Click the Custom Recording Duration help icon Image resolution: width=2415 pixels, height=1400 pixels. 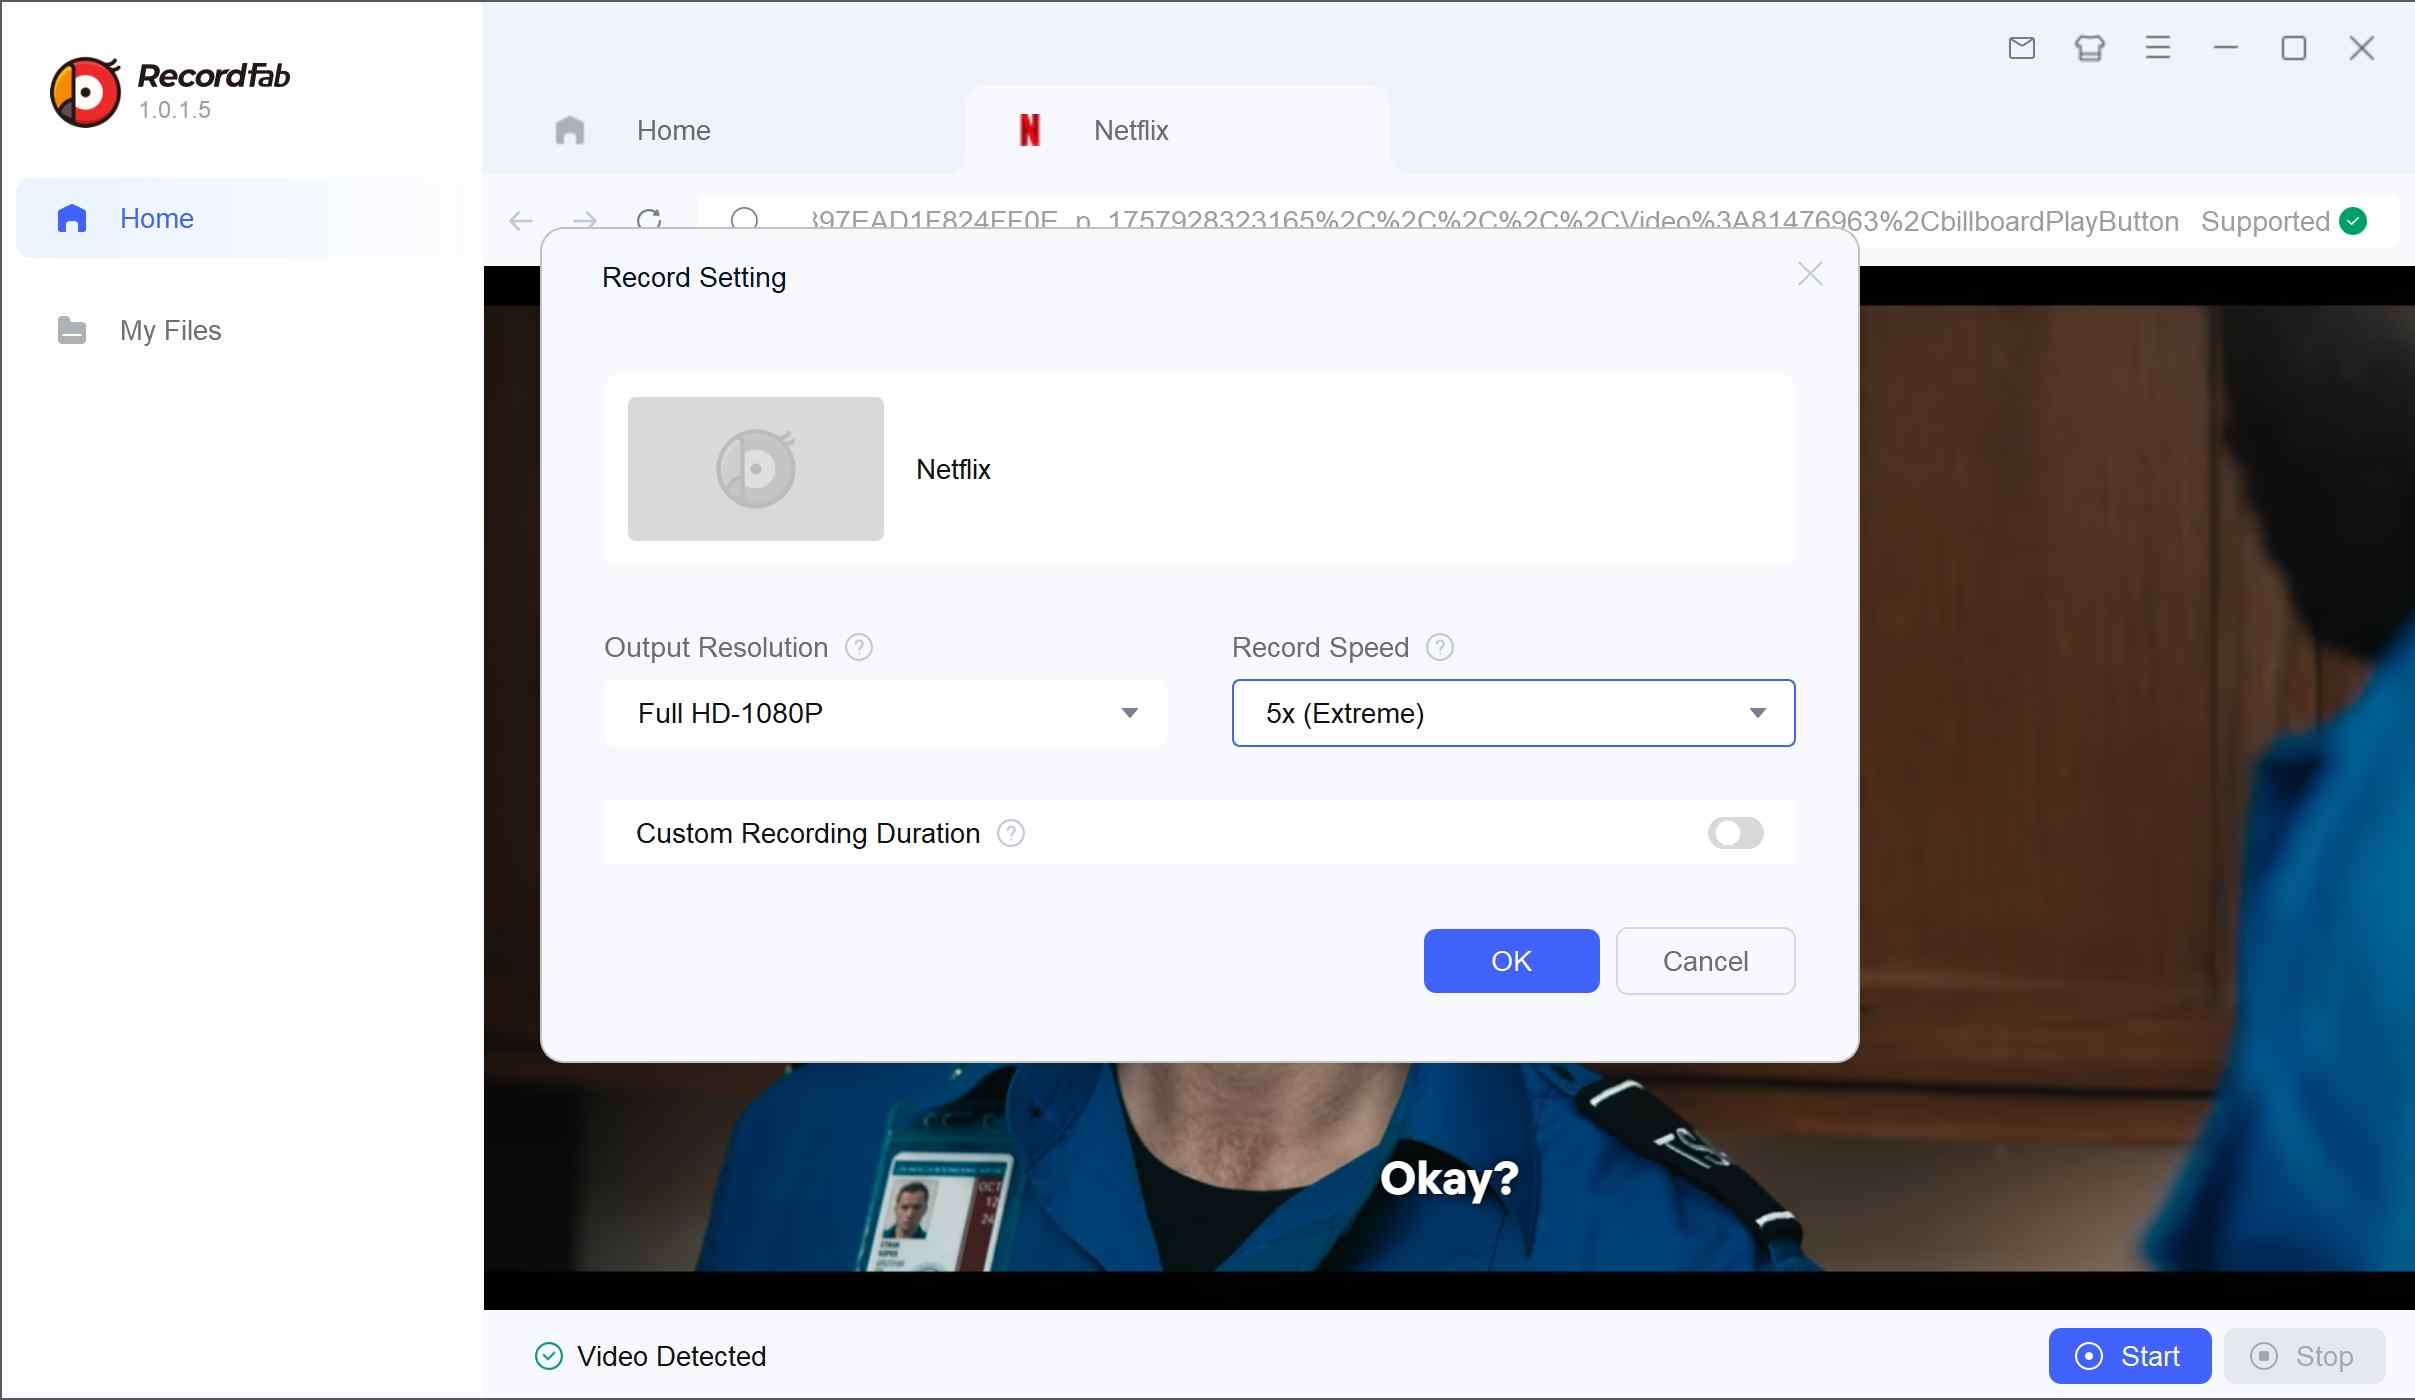pyautogui.click(x=1011, y=833)
